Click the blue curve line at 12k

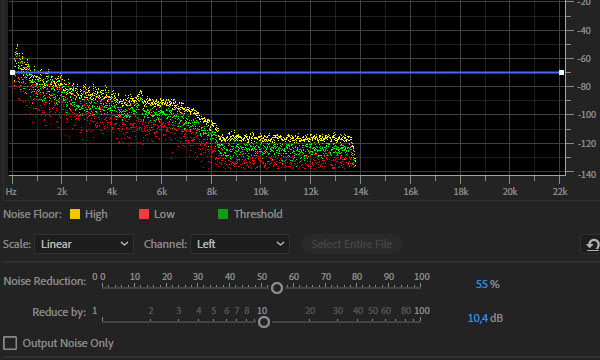[x=311, y=72]
